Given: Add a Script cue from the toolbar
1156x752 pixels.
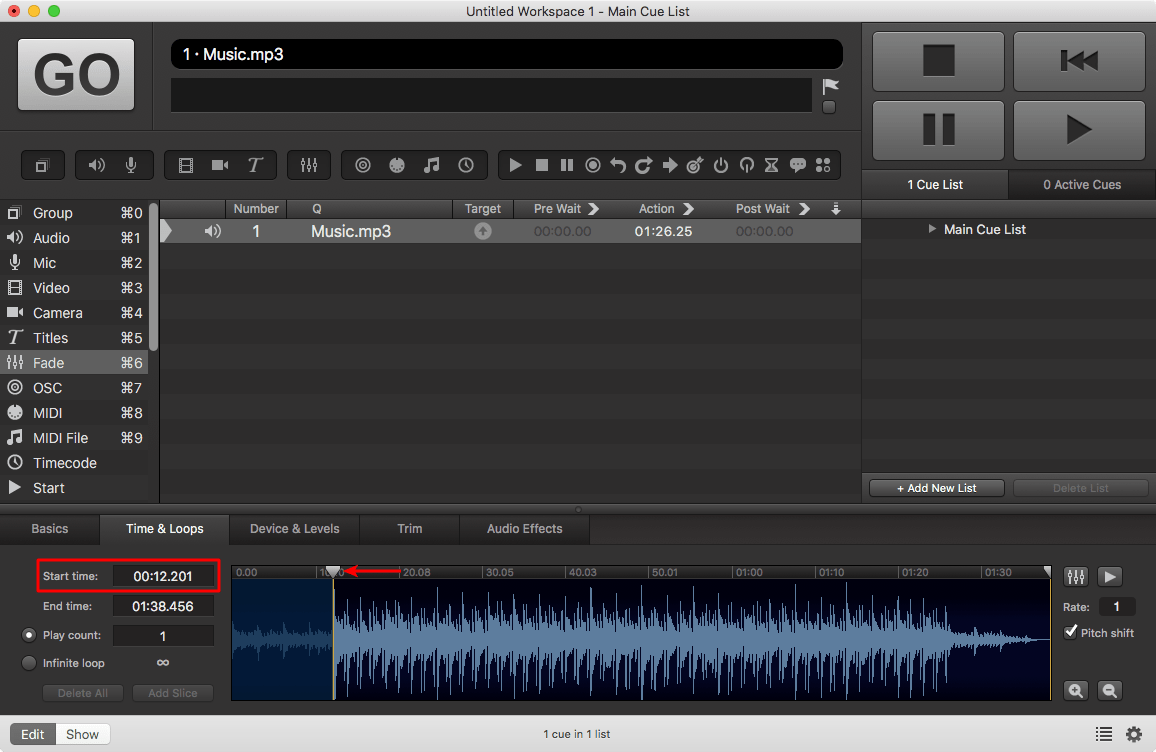Looking at the screenshot, I should click(824, 165).
